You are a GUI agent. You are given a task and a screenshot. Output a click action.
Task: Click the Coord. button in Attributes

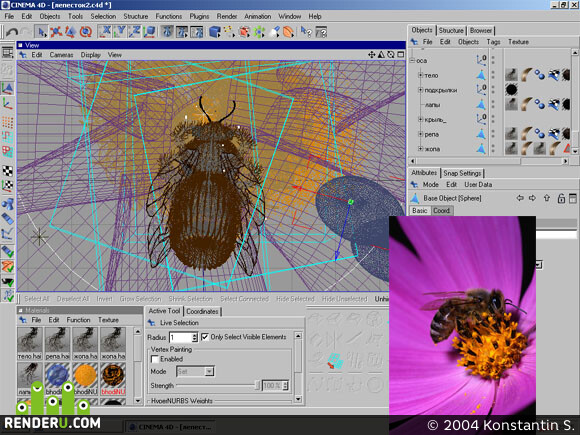click(x=441, y=210)
